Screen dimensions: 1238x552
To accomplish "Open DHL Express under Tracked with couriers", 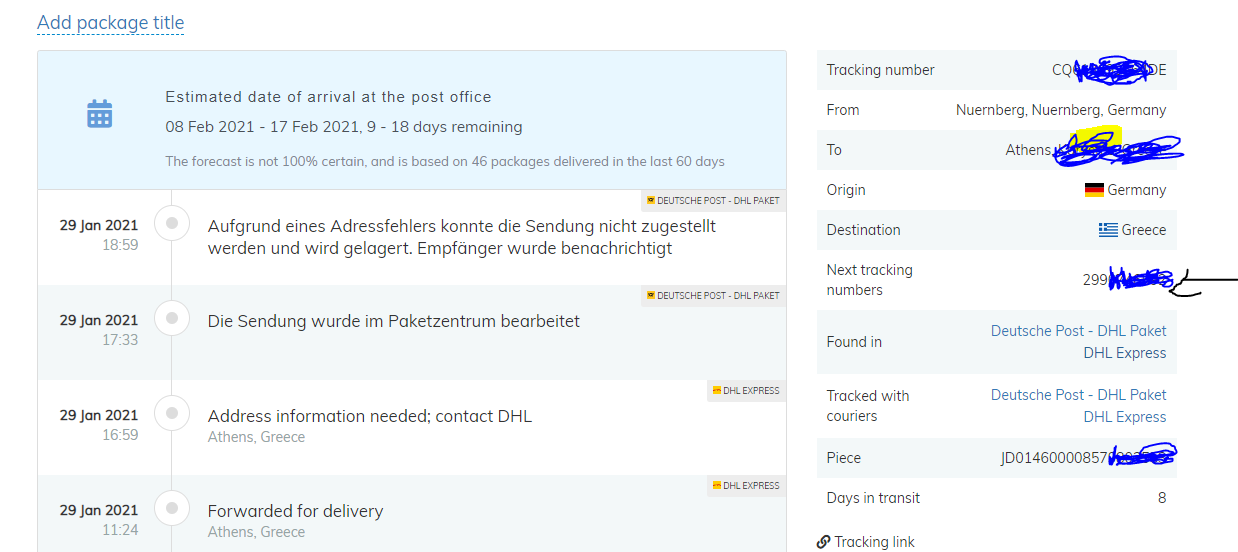I will (x=1125, y=417).
